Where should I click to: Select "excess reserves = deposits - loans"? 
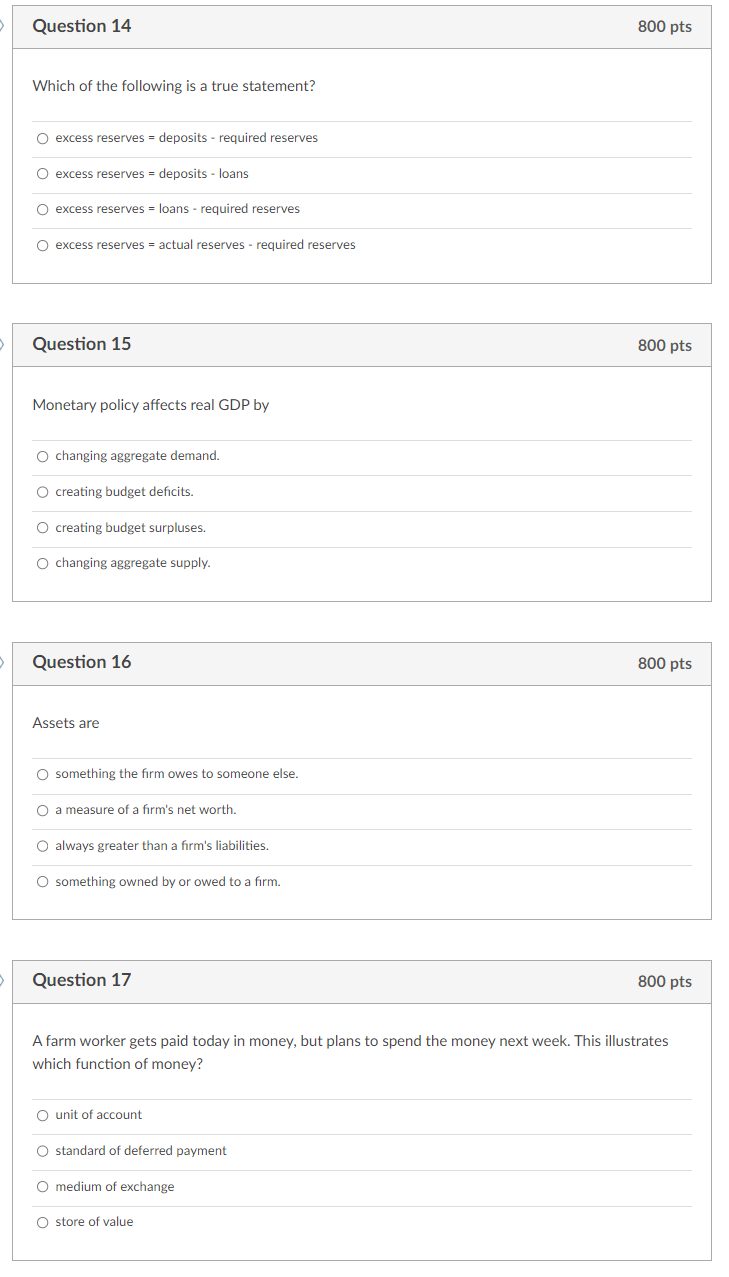click(42, 173)
